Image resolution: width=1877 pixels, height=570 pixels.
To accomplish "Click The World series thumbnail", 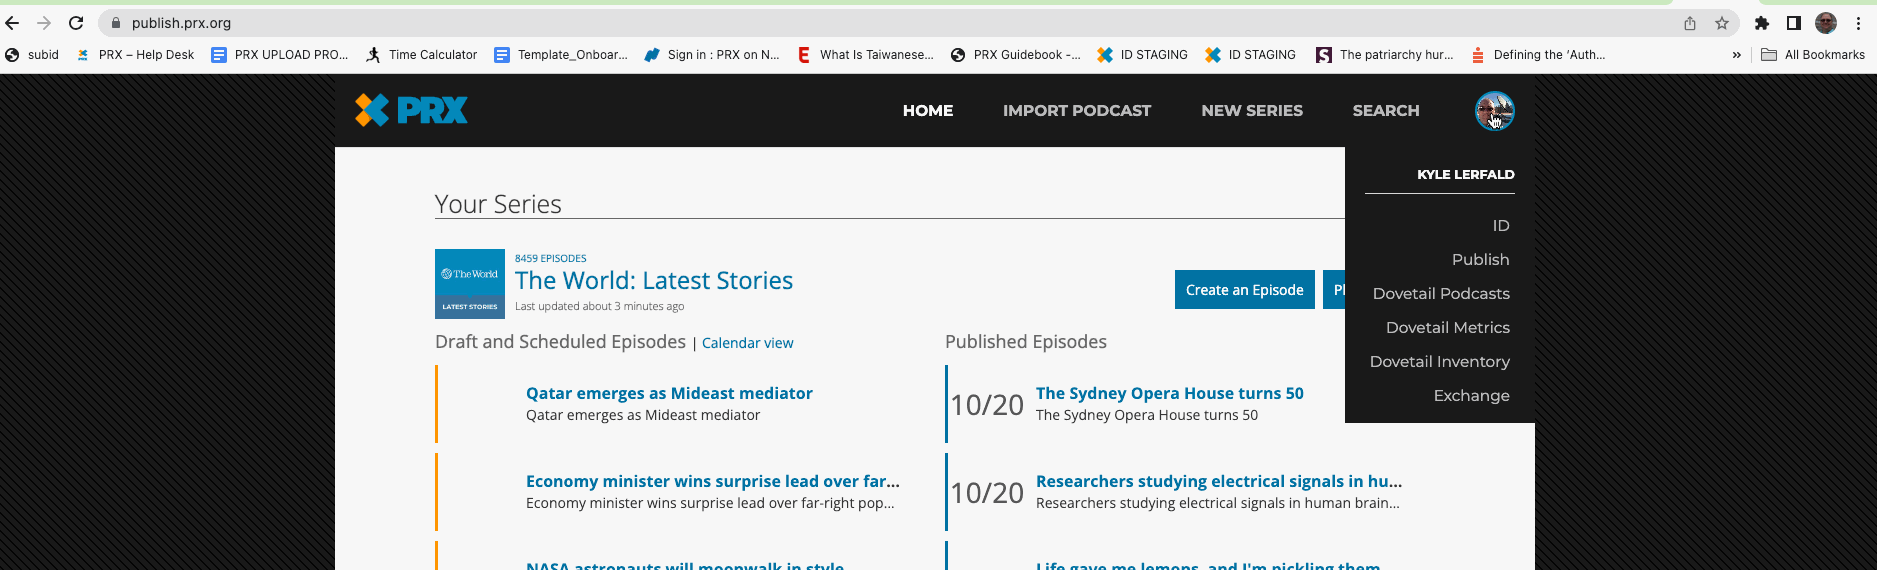I will pyautogui.click(x=470, y=284).
